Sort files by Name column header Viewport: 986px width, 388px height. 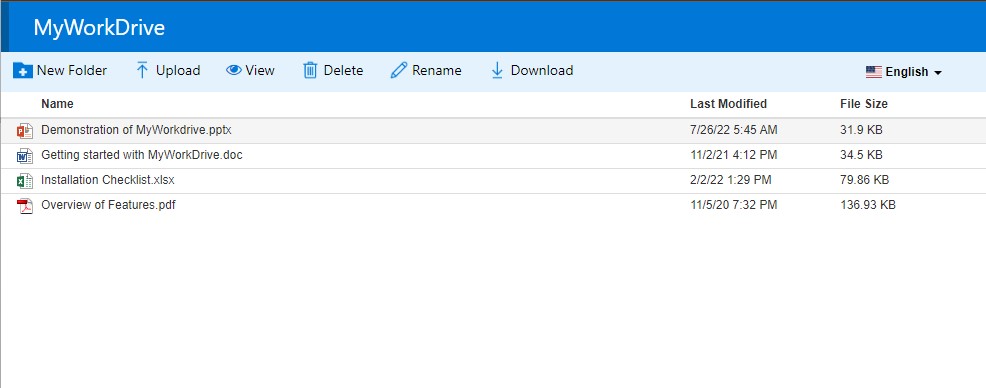click(x=57, y=104)
